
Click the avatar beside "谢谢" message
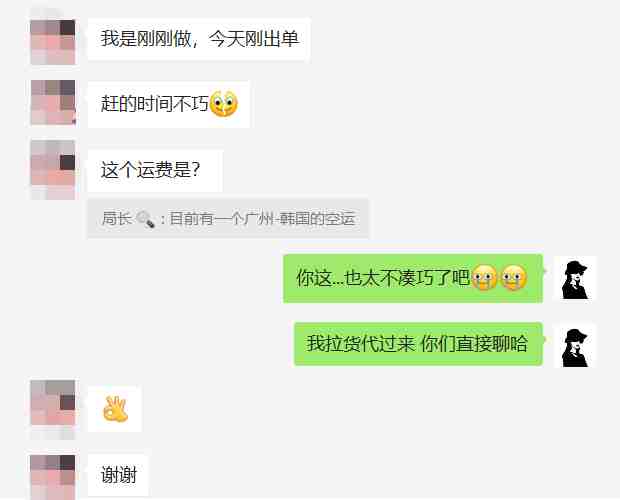(53, 477)
